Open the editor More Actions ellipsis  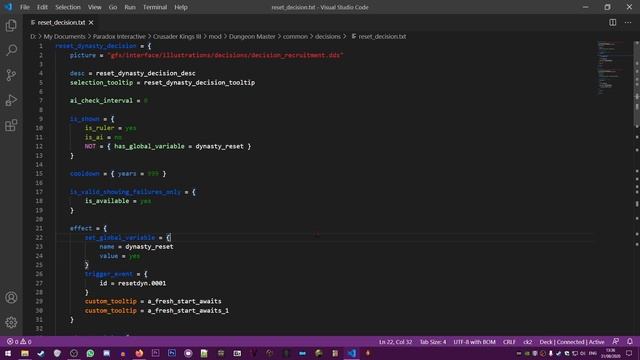point(628,22)
